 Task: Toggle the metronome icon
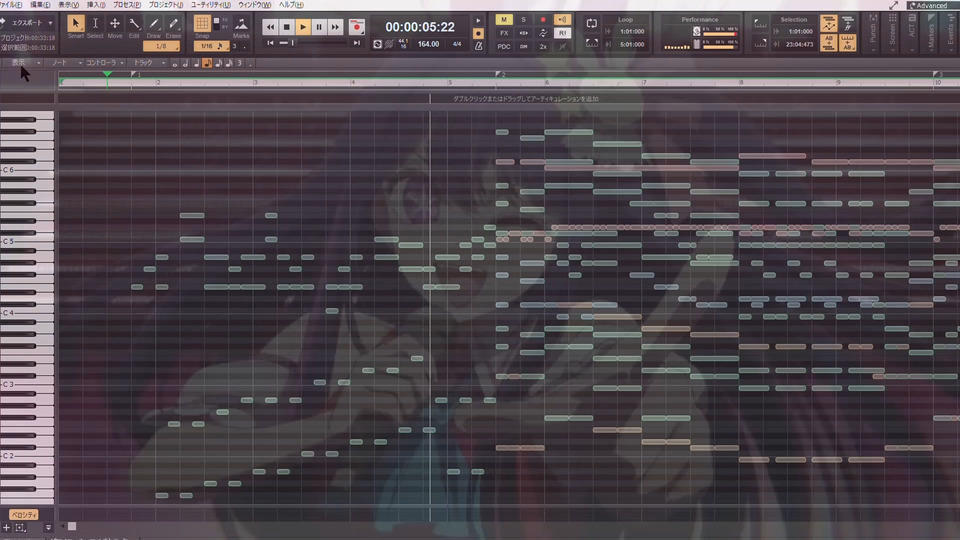pos(479,46)
